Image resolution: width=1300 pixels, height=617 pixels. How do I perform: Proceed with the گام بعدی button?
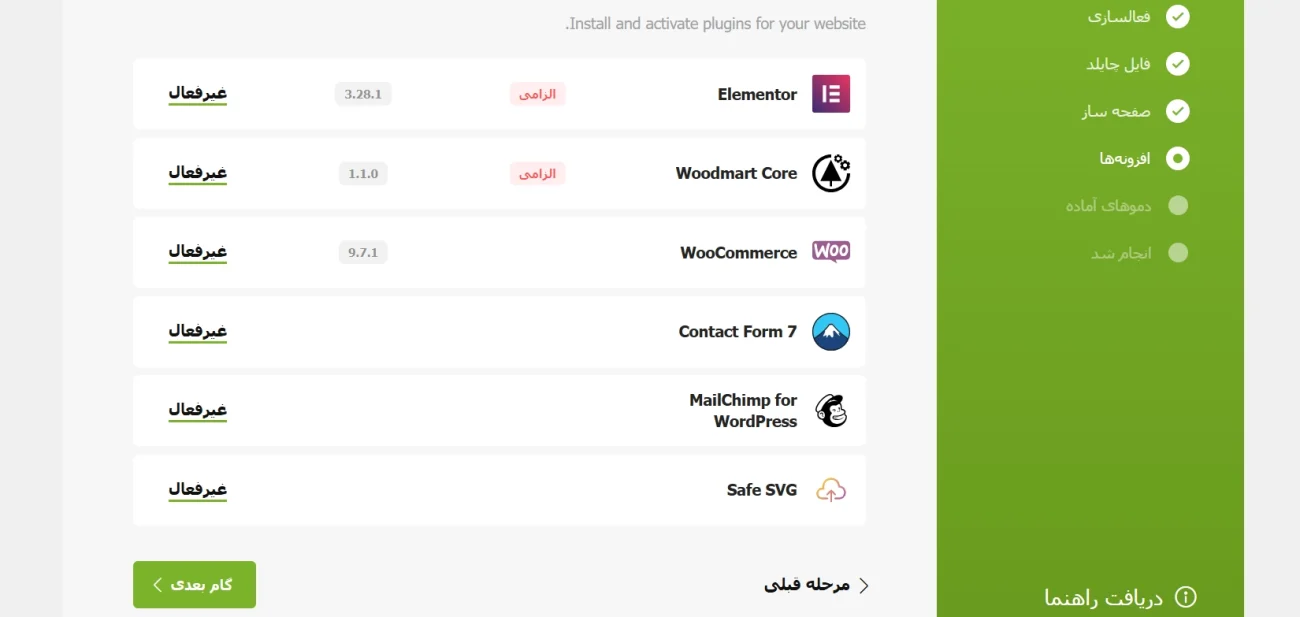[194, 584]
